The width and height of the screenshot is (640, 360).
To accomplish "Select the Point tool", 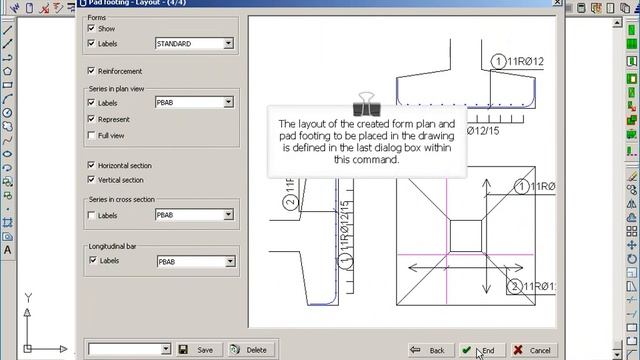I will click(7, 209).
